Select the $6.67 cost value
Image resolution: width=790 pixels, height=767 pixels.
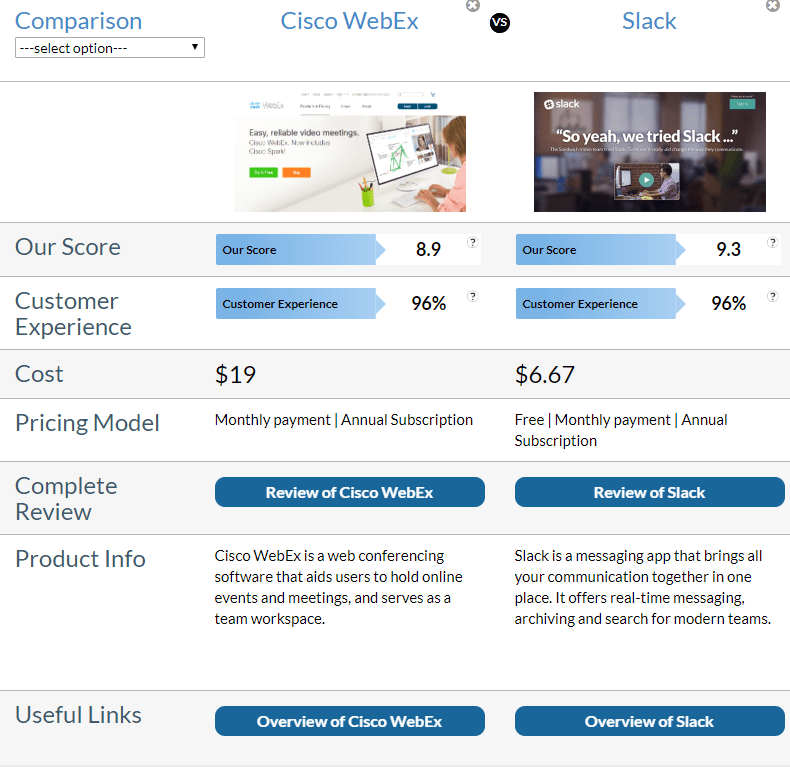(545, 375)
